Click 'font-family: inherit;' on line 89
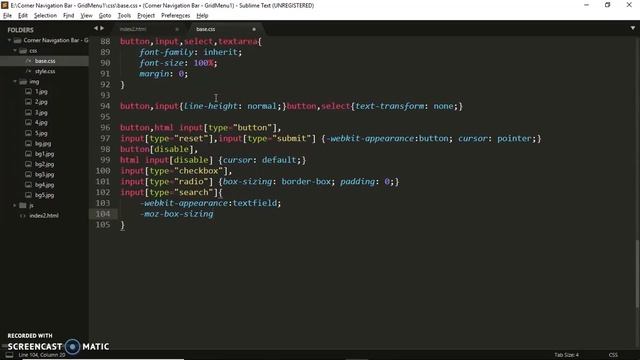640x360 pixels. pyautogui.click(x=191, y=52)
